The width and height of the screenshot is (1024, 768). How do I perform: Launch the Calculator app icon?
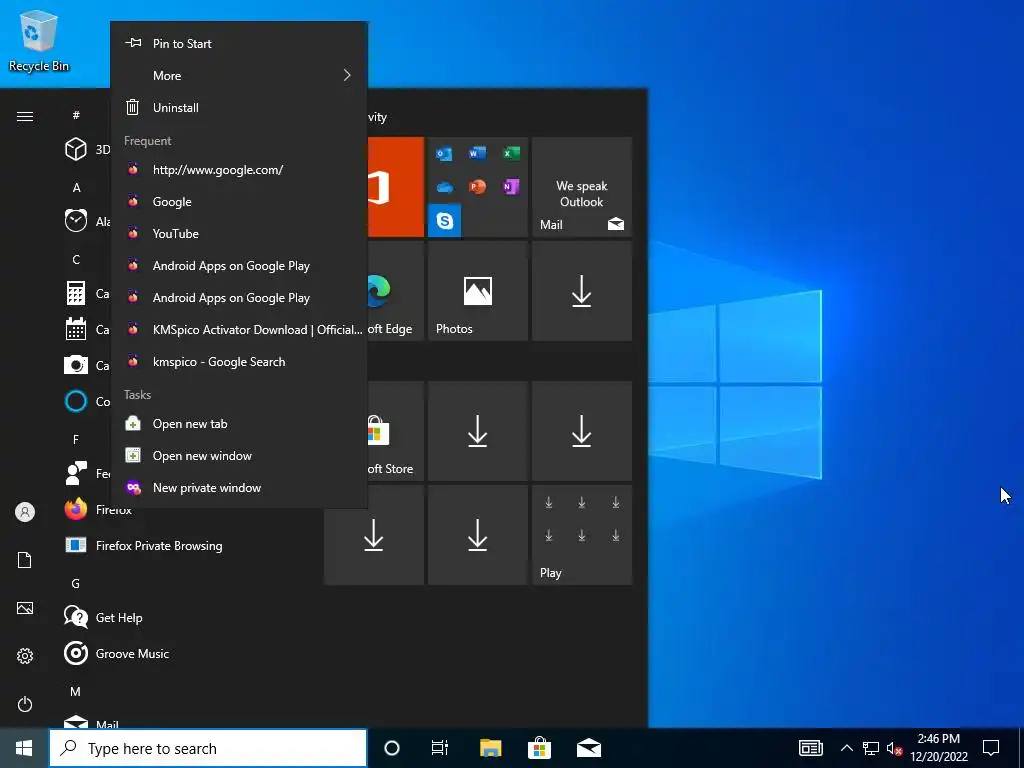tap(76, 293)
